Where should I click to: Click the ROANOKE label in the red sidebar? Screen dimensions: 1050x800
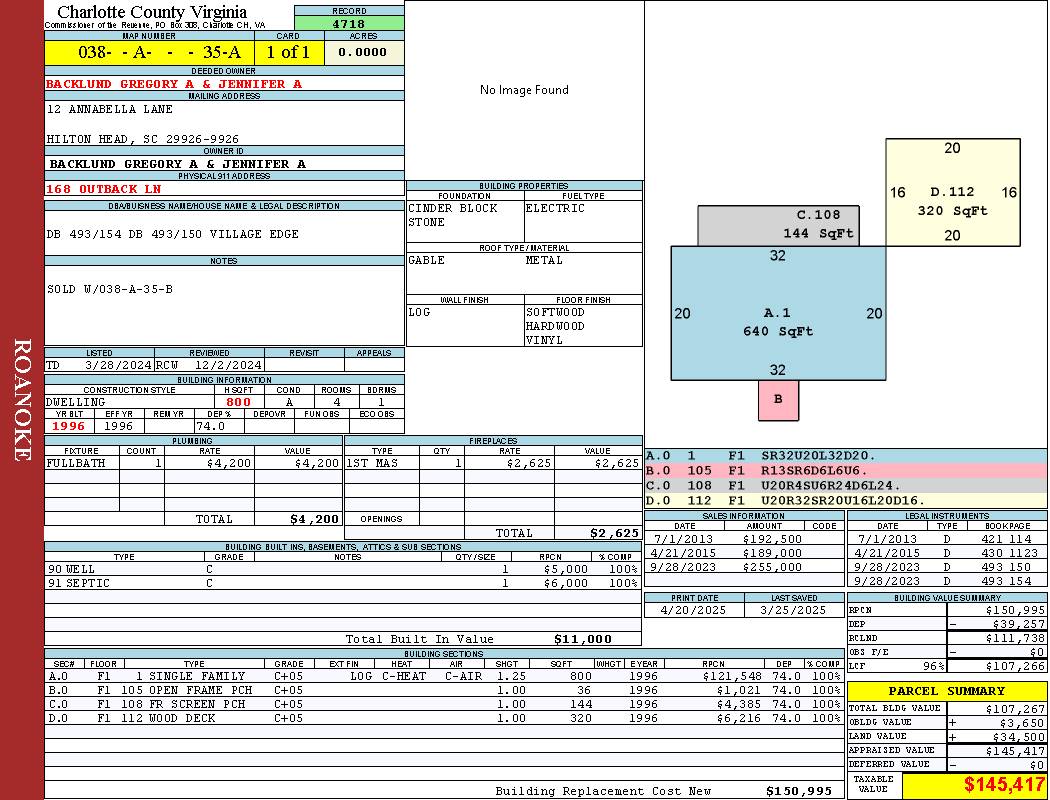tap(22, 400)
